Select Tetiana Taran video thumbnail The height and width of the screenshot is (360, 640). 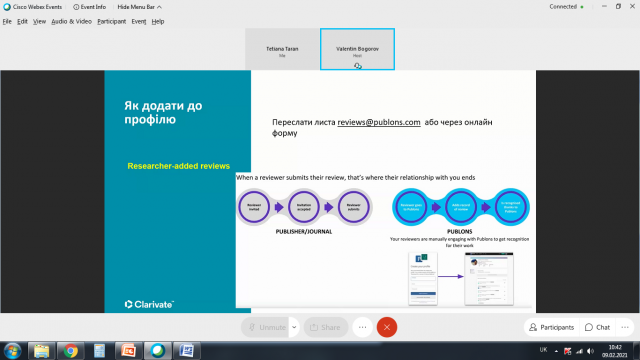coord(282,49)
